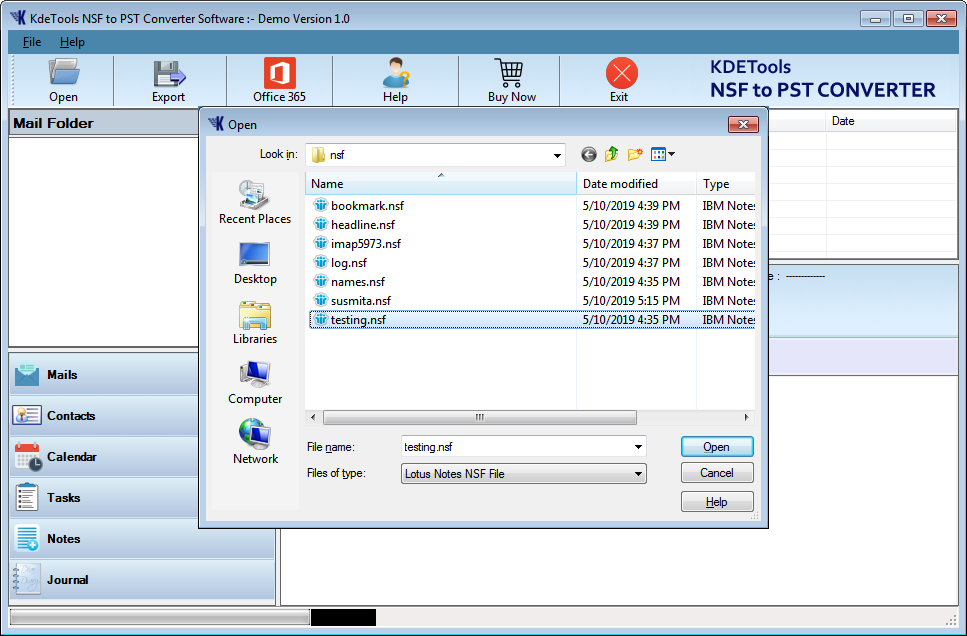Click the Buy Now shopping cart icon
This screenshot has width=967, height=636.
[x=511, y=74]
